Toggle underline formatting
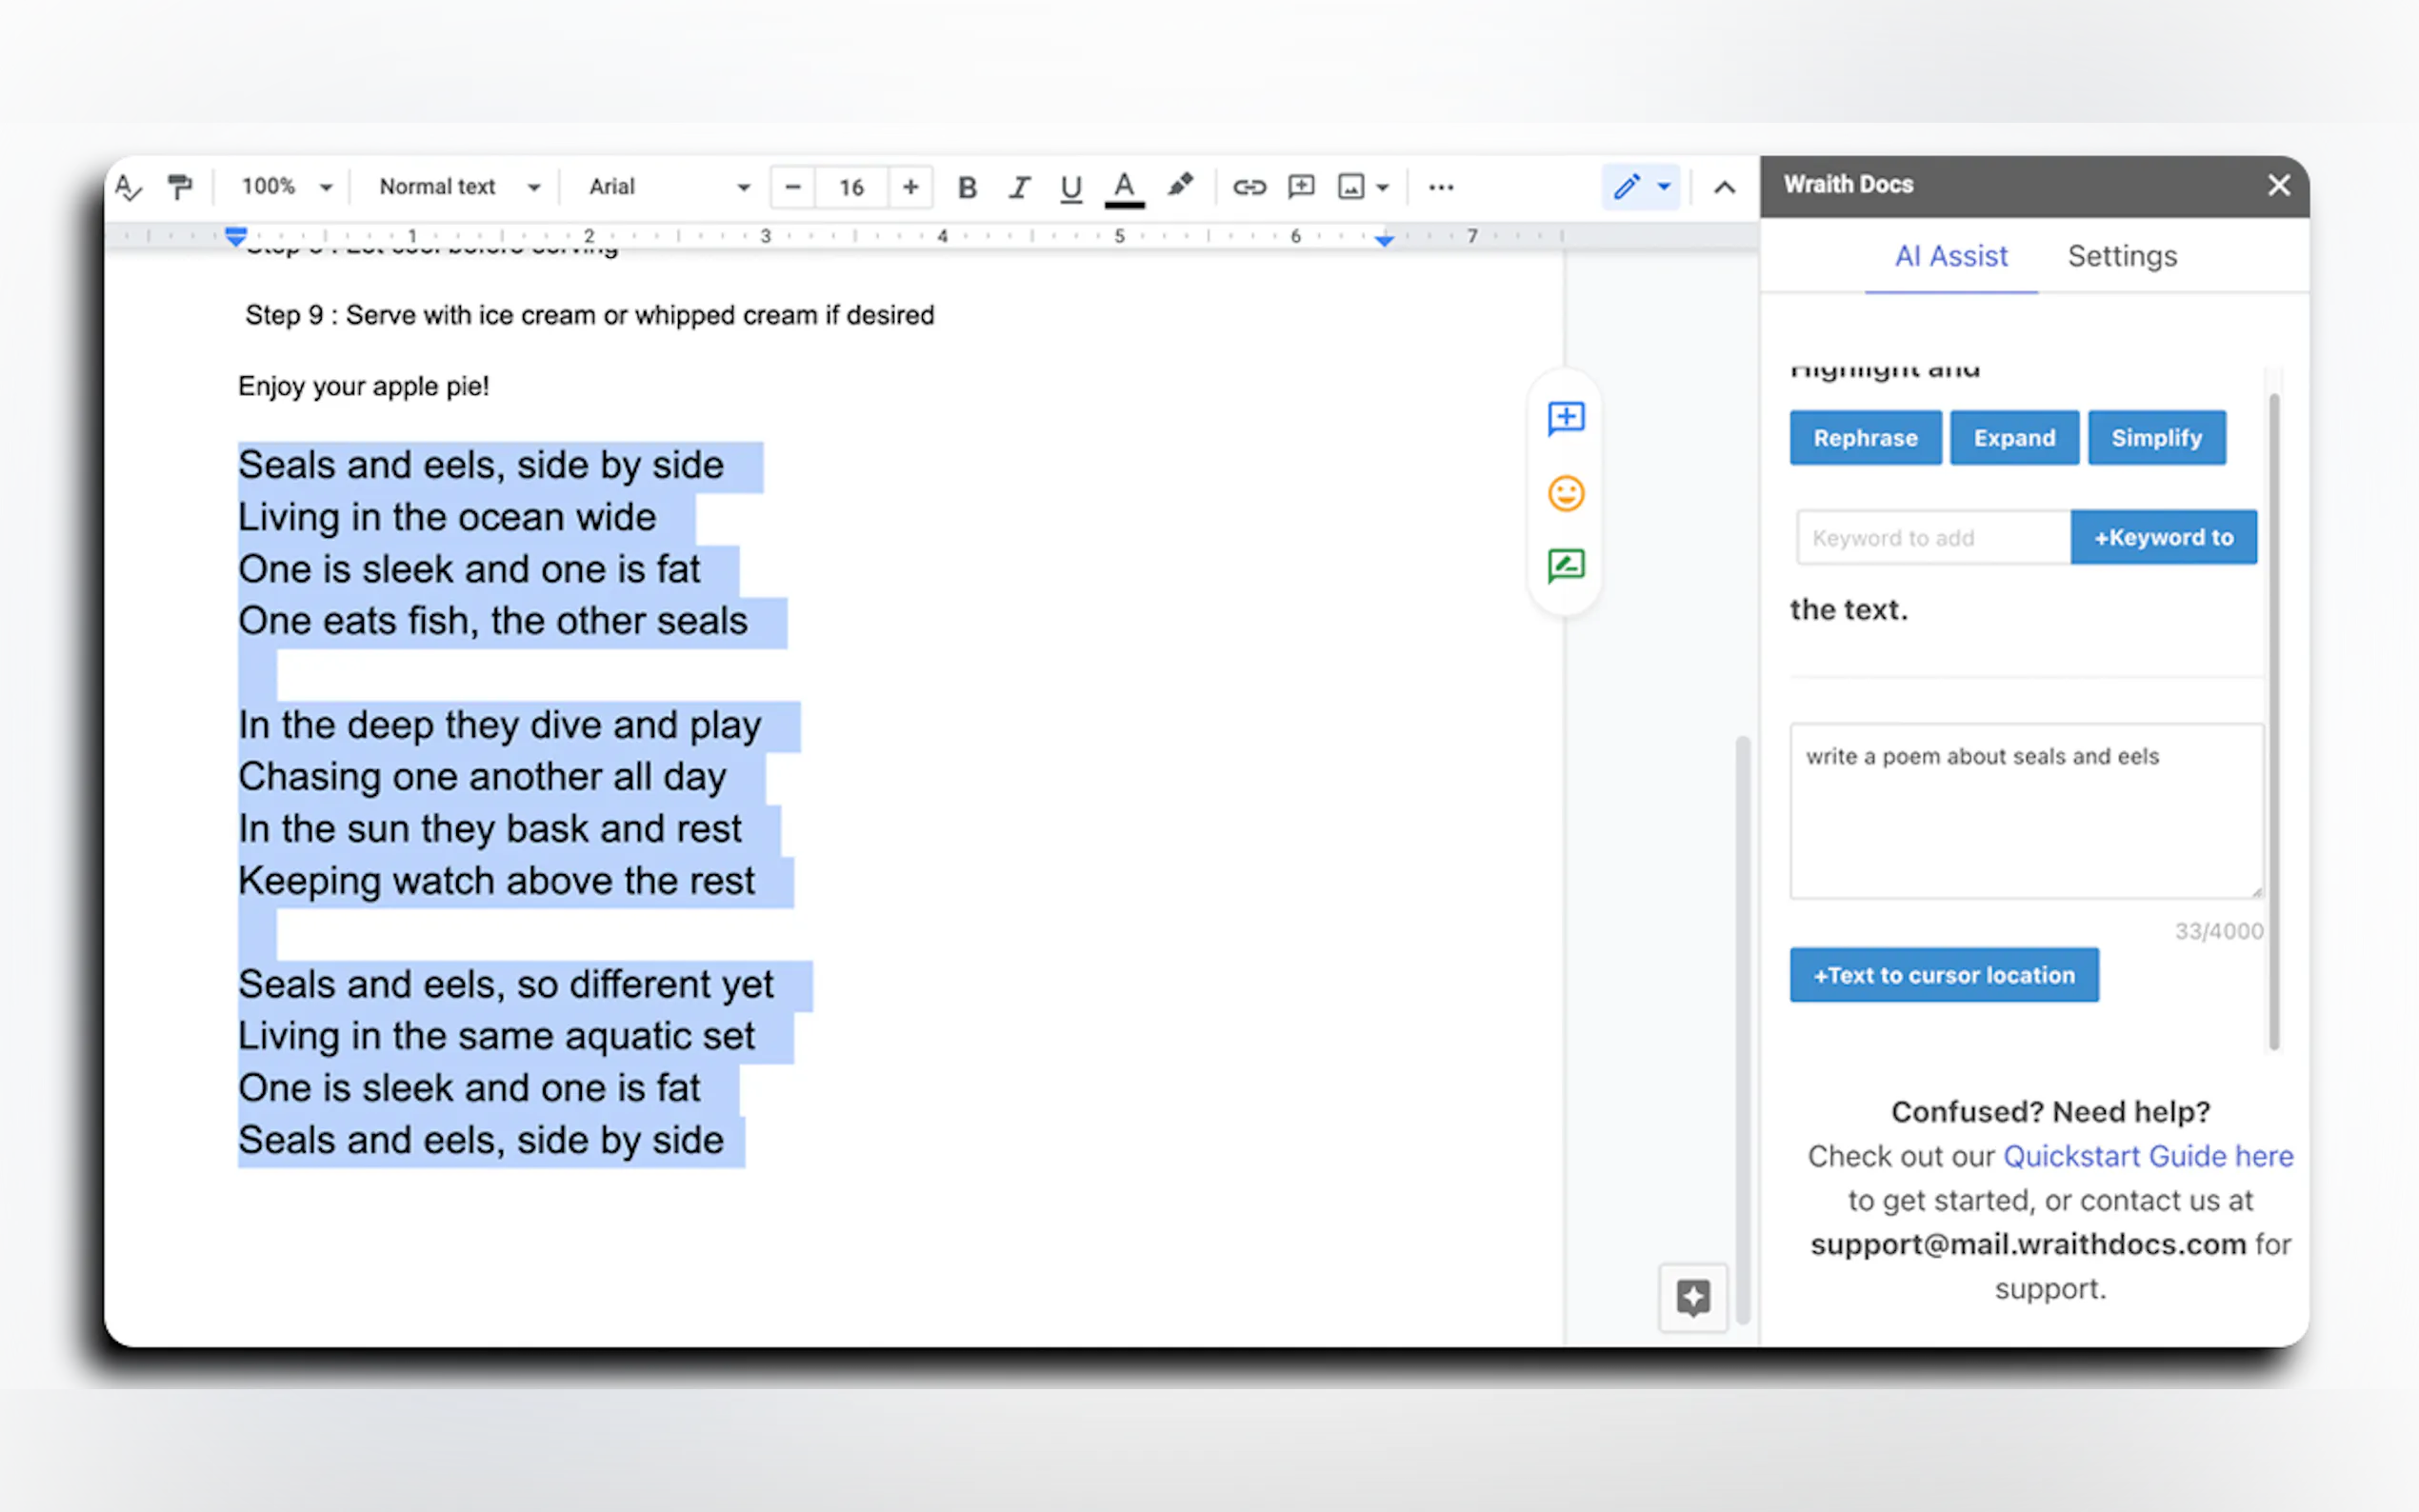Screen dimensions: 2419x1512 [x=1071, y=187]
